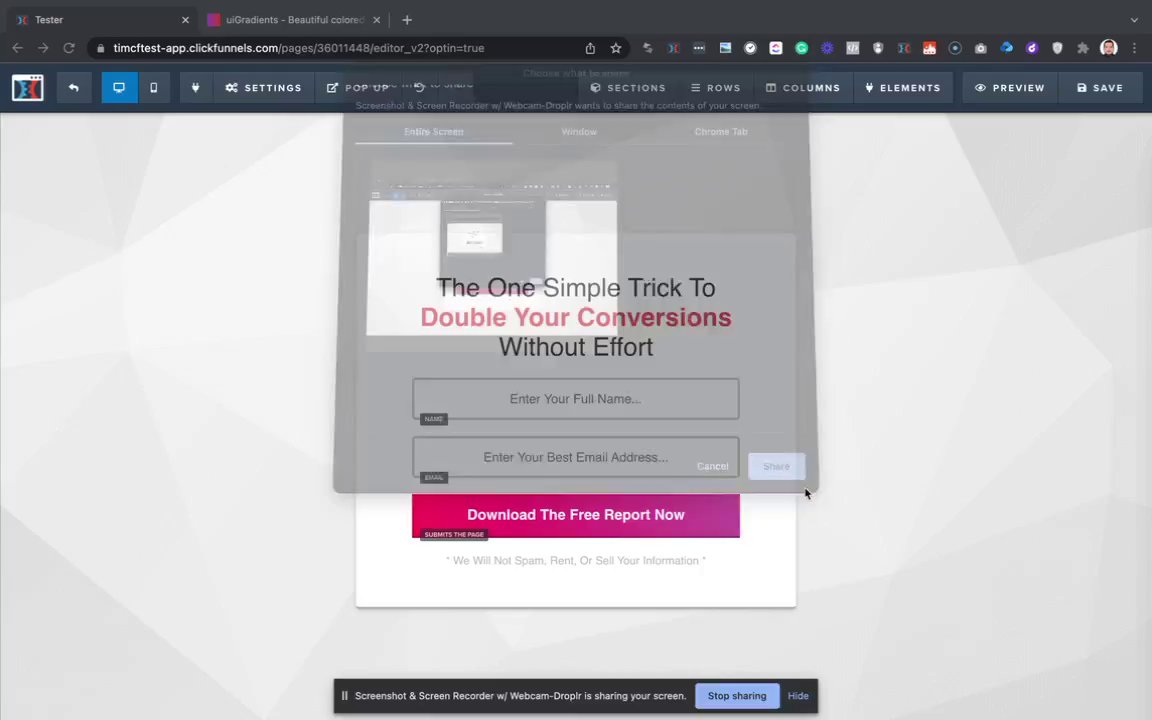Click the Best Email Address field
This screenshot has height=720, width=1152.
tap(576, 457)
